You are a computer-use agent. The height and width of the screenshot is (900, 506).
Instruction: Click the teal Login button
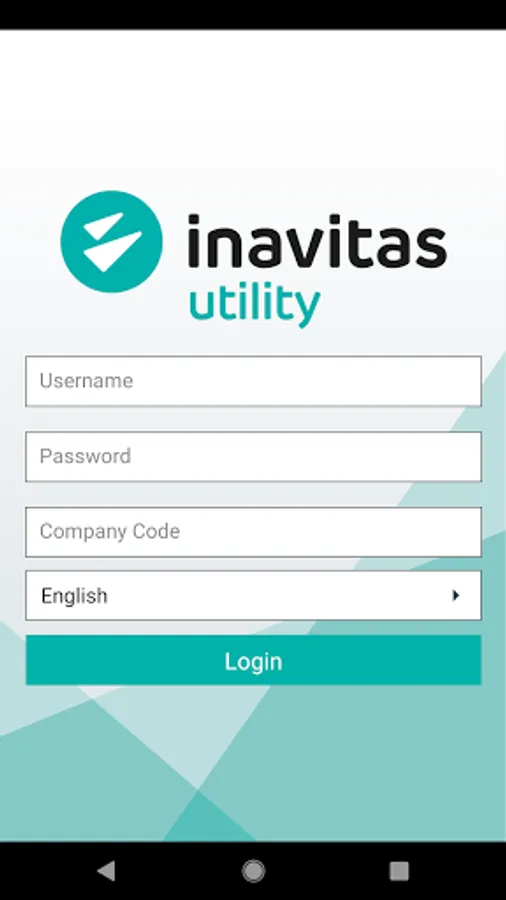click(253, 660)
